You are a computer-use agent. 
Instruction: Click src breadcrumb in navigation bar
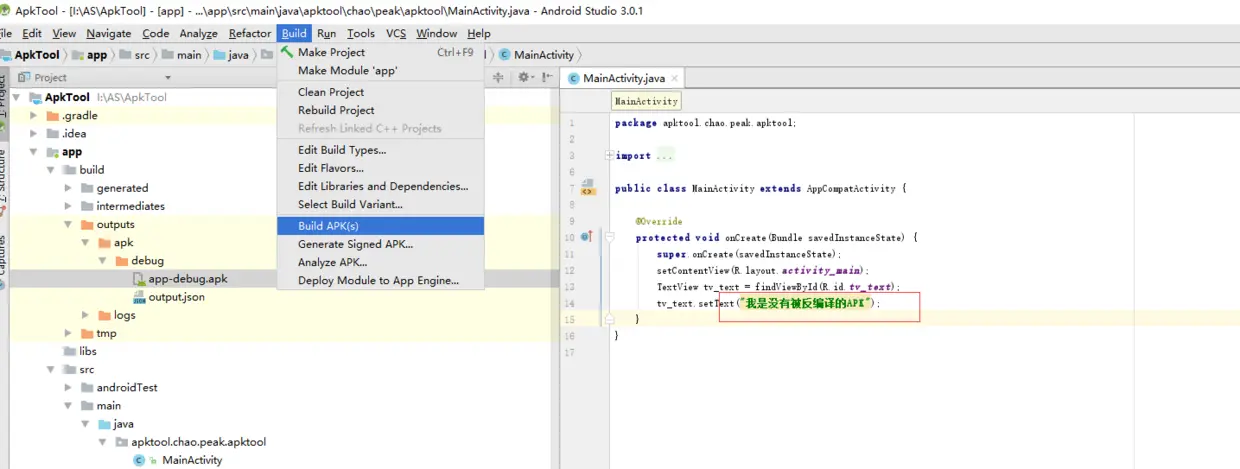tap(136, 55)
